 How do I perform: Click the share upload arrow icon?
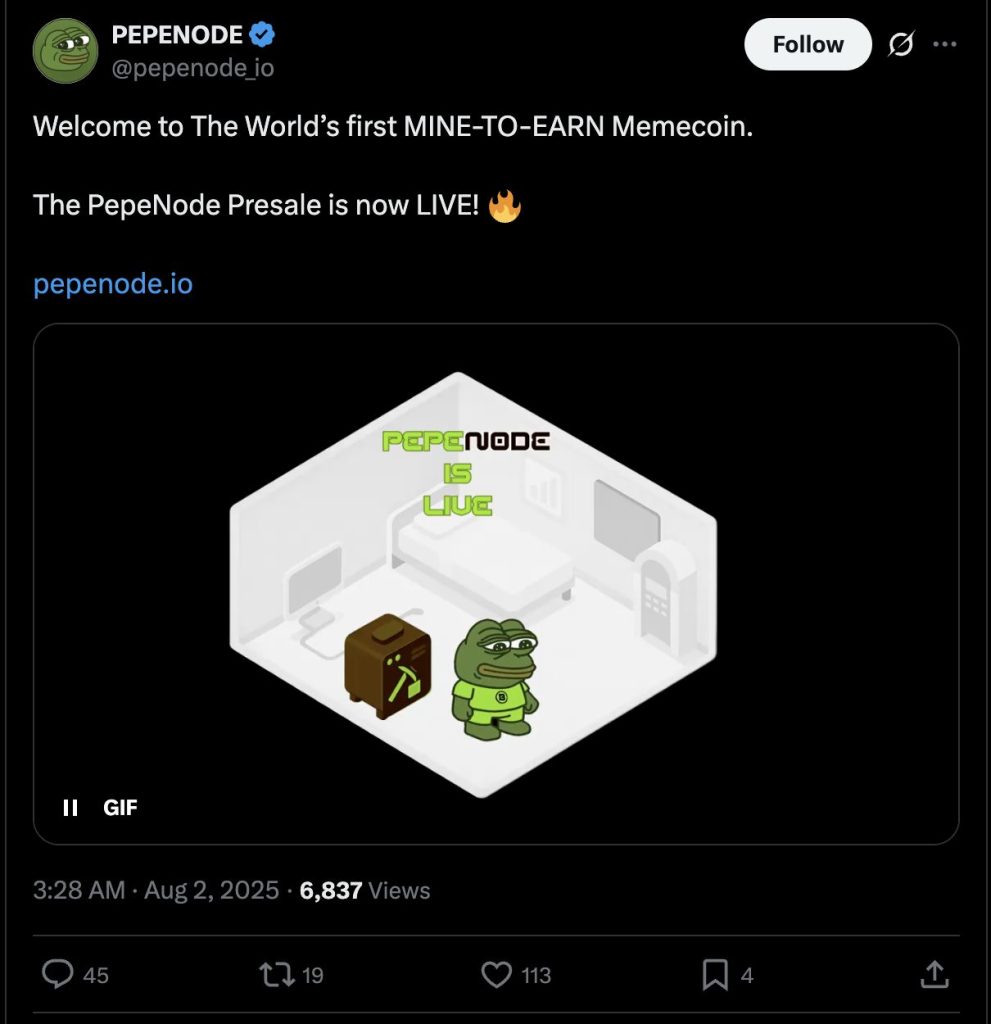coord(932,974)
